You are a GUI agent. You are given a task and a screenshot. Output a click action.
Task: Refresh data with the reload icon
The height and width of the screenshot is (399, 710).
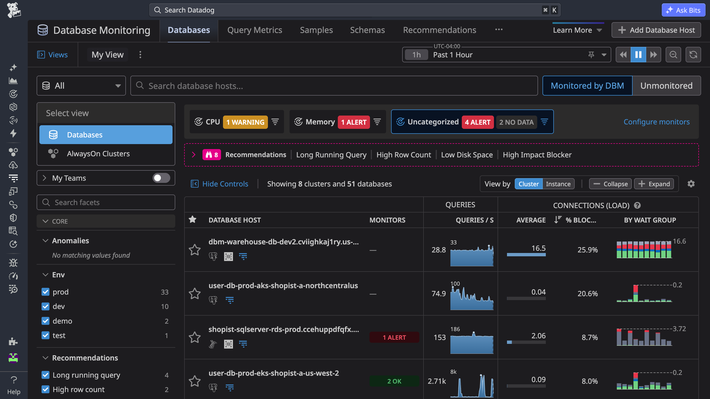point(693,55)
